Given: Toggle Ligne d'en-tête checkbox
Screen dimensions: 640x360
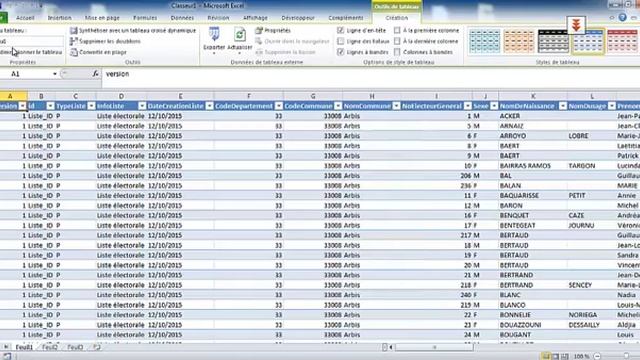Looking at the screenshot, I should click(x=340, y=30).
